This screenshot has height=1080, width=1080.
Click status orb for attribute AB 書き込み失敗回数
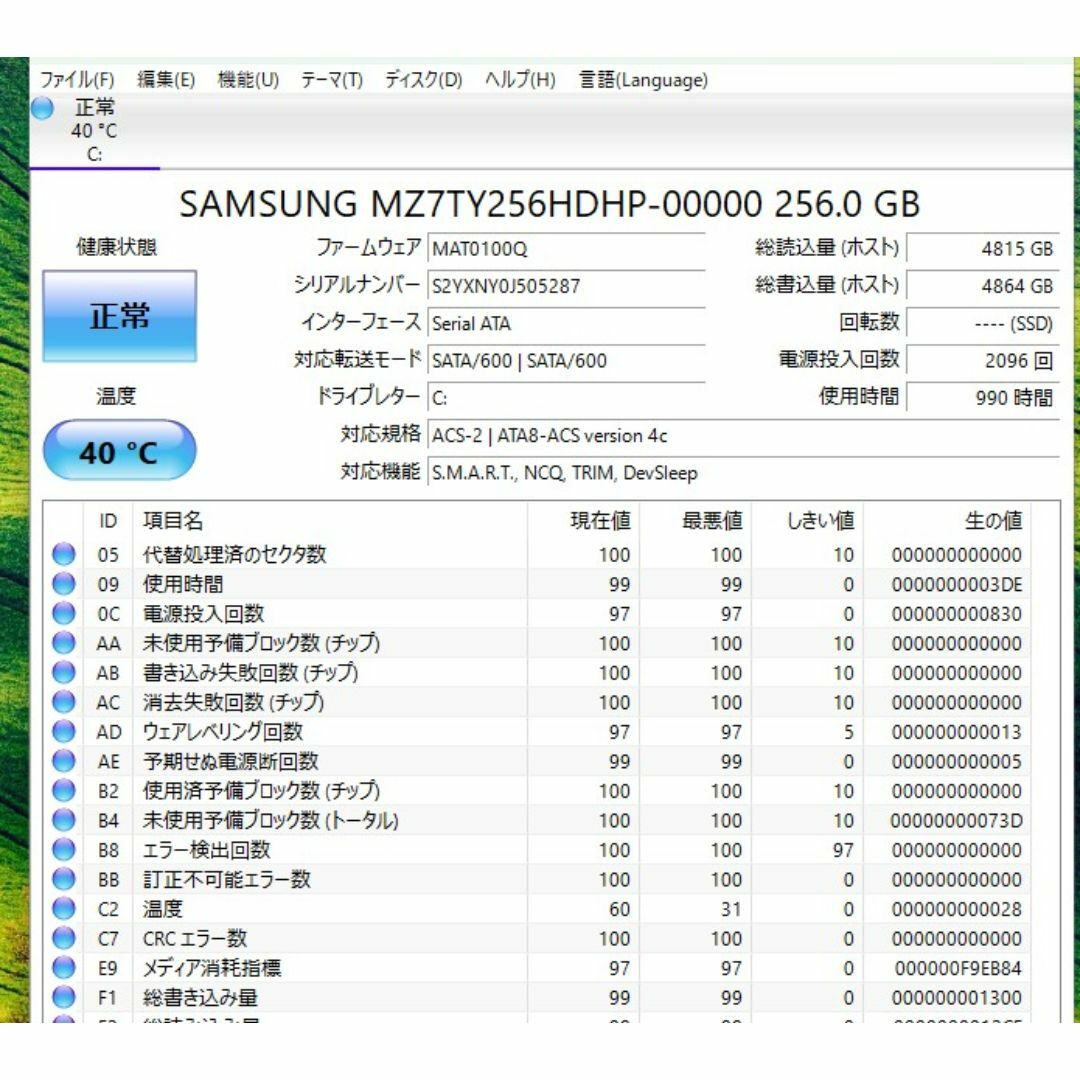(64, 672)
